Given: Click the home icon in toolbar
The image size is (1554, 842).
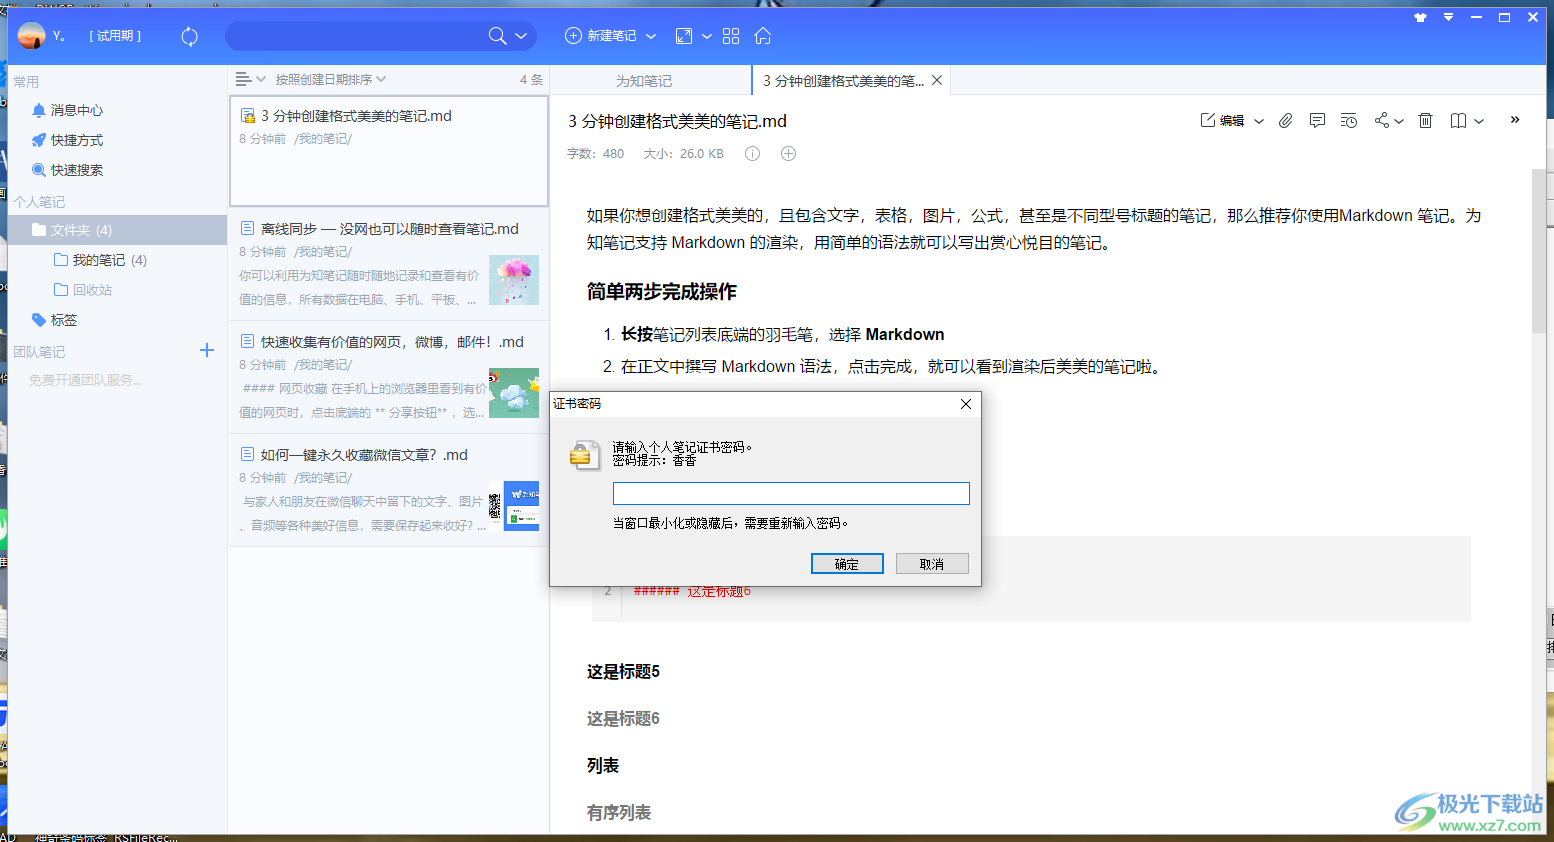Looking at the screenshot, I should 763,36.
